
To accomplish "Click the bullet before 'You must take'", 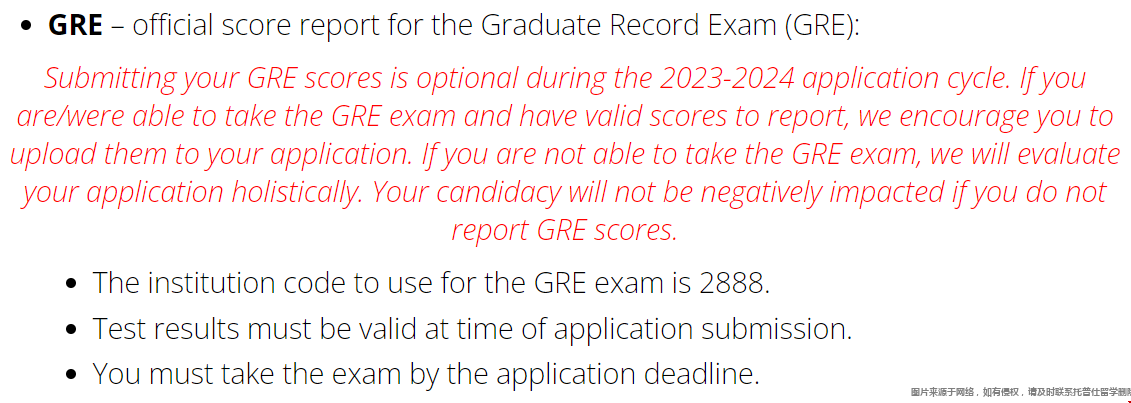I will (71, 375).
